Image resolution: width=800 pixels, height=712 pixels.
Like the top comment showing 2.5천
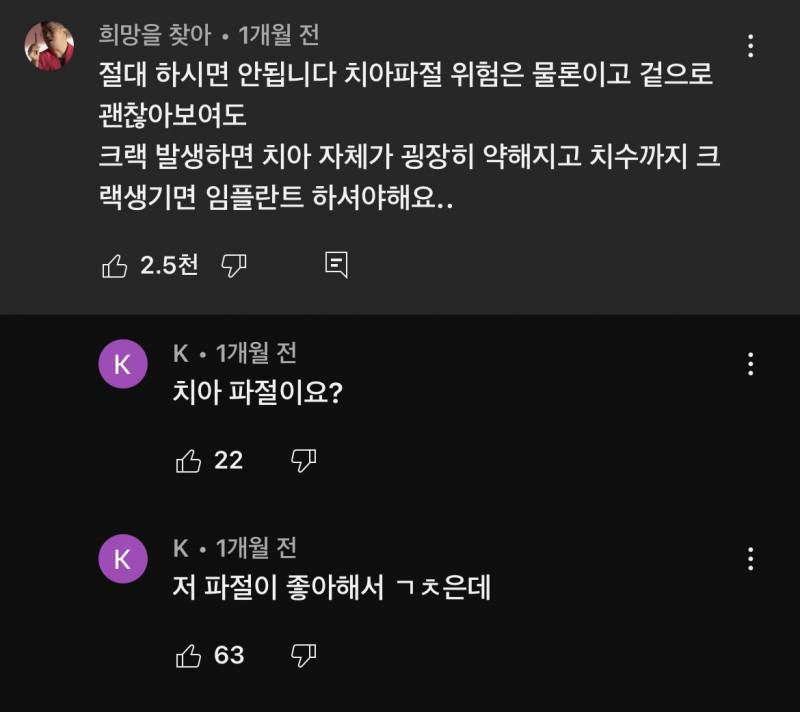[115, 266]
